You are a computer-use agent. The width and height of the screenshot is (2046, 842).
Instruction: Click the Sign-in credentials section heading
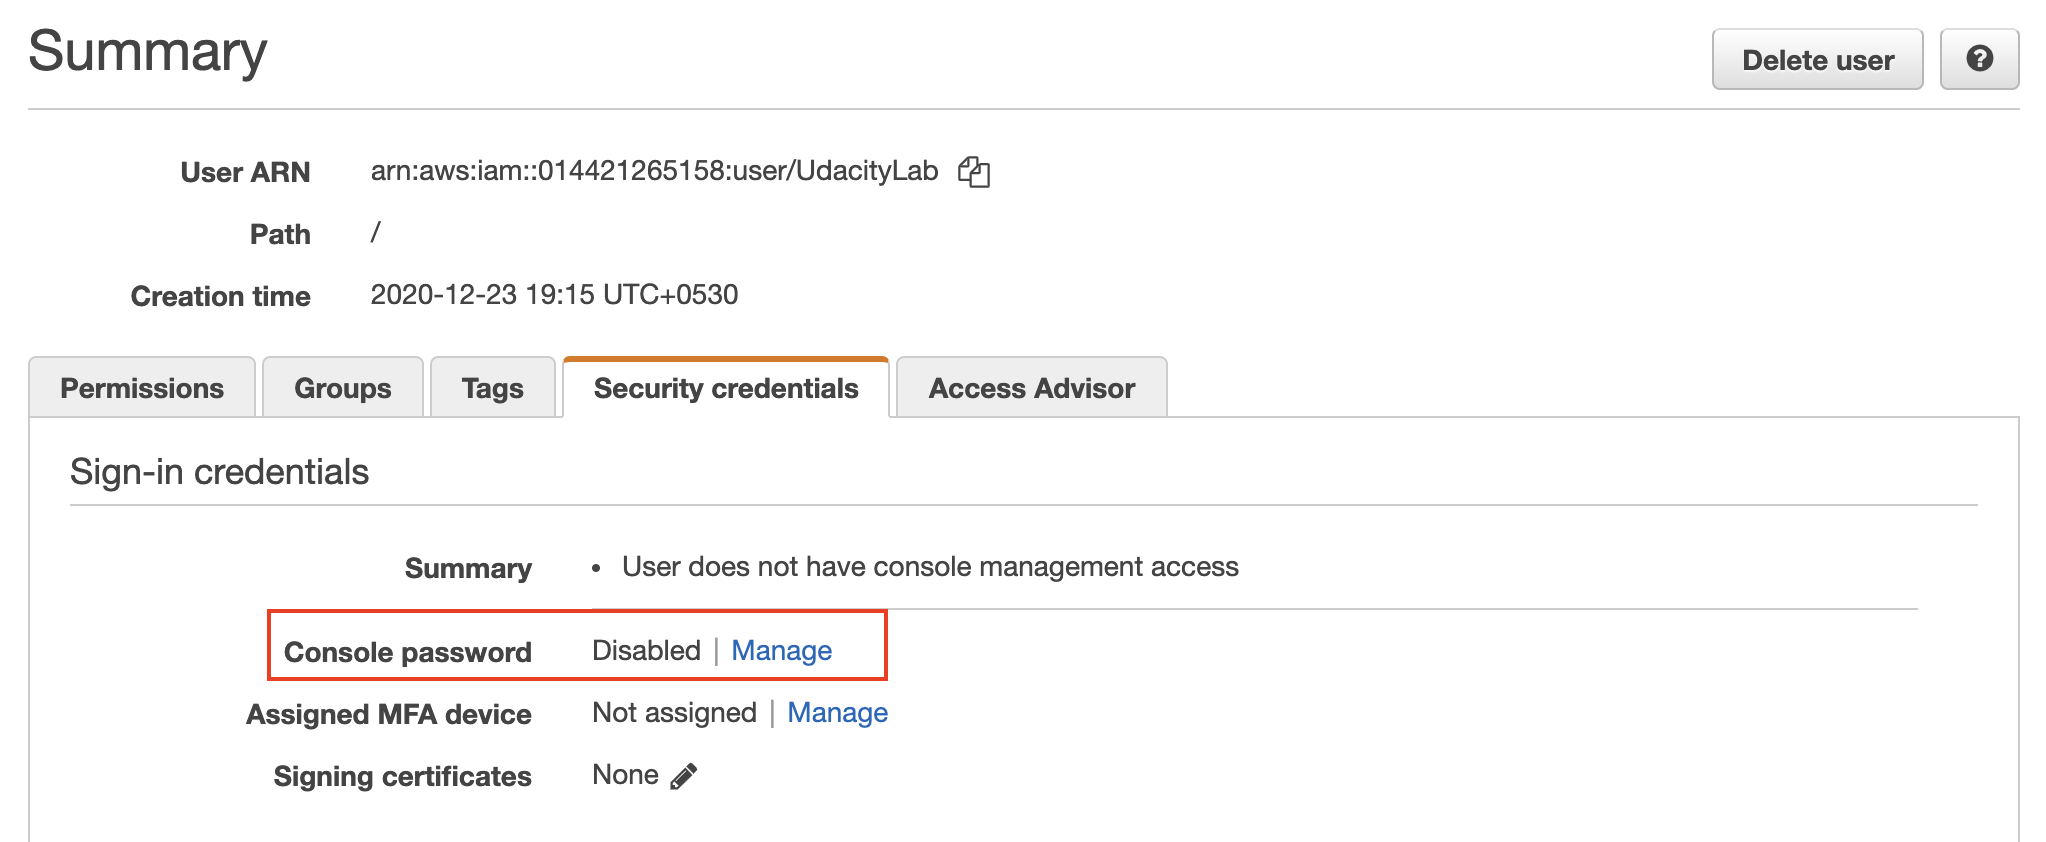coord(219,472)
